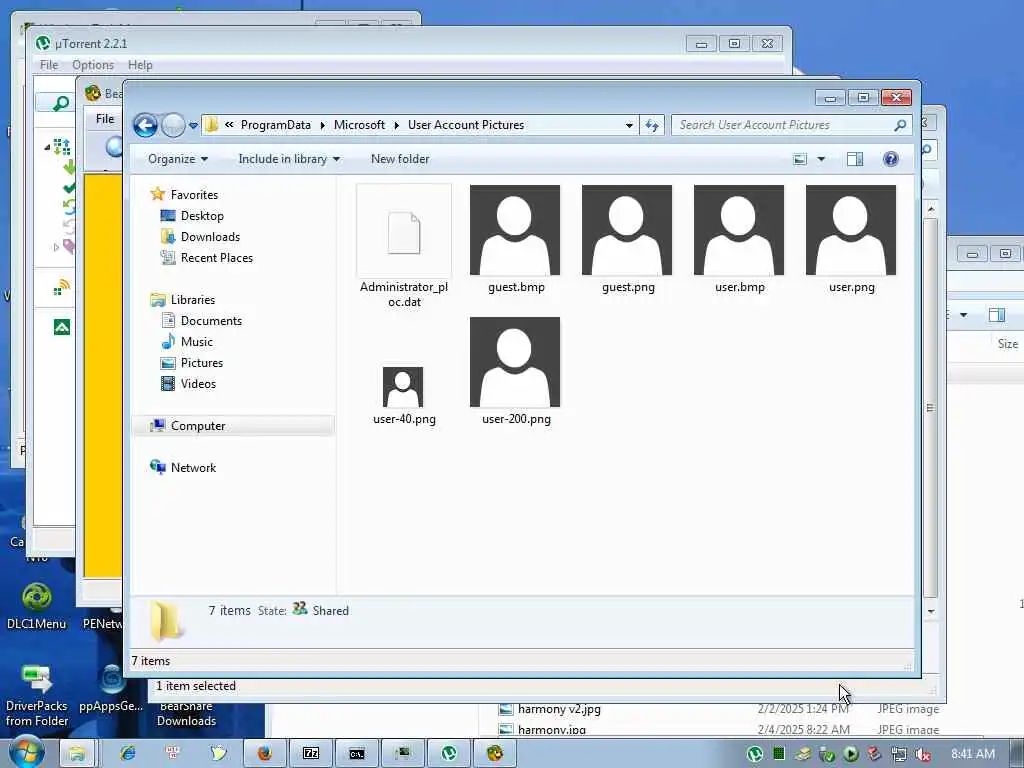Open the Help menu in µTorrent
Screen dimensions: 1024x768
(140, 65)
